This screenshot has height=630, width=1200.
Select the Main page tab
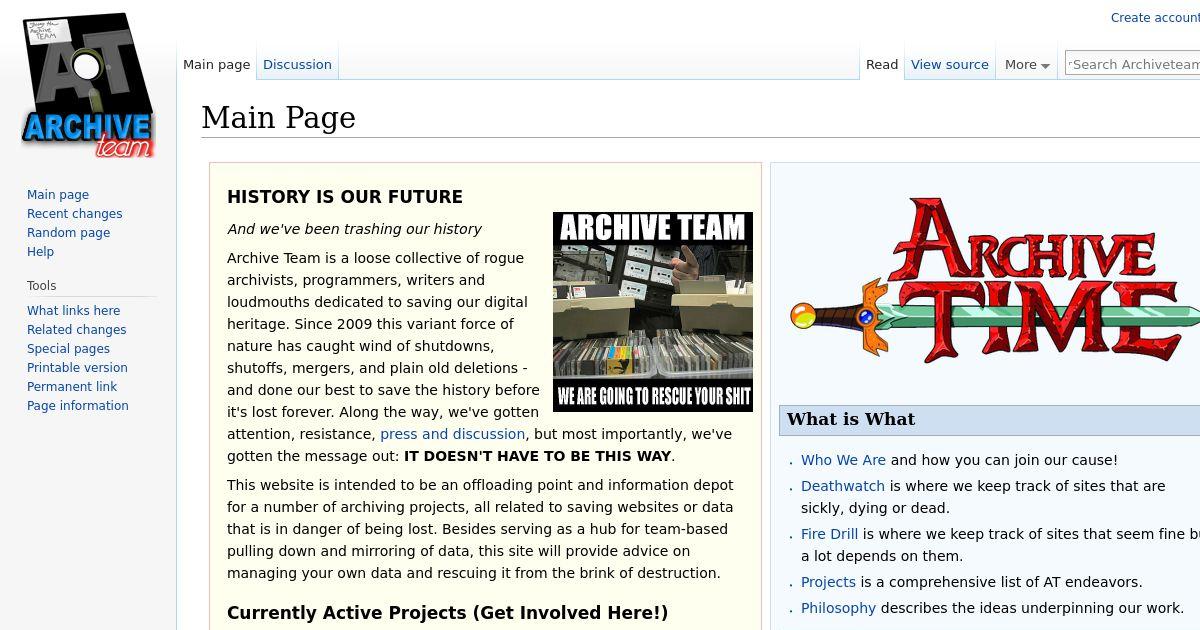tap(216, 64)
